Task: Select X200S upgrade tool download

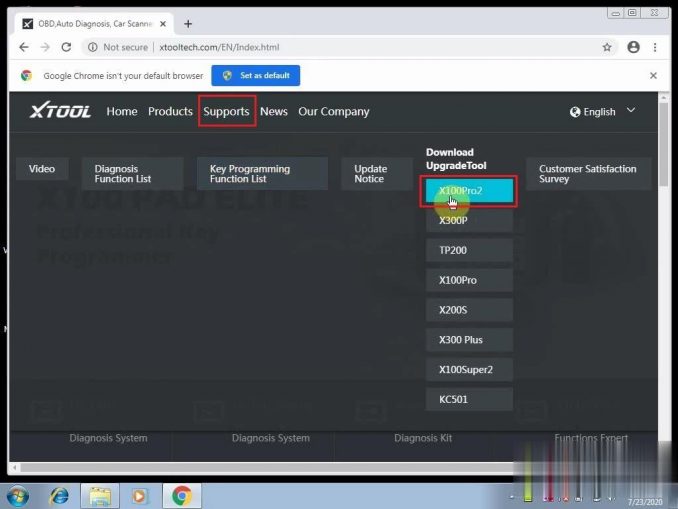Action: click(x=469, y=310)
